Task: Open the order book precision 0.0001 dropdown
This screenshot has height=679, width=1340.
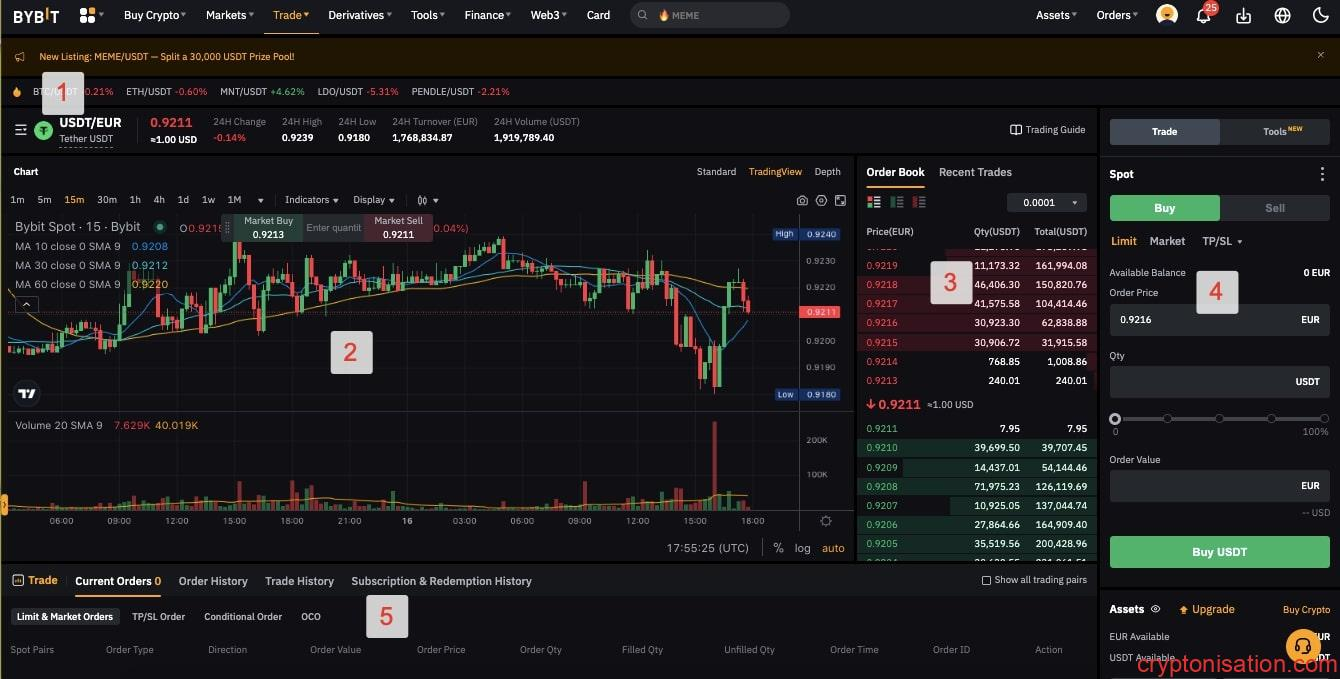Action: [x=1046, y=202]
